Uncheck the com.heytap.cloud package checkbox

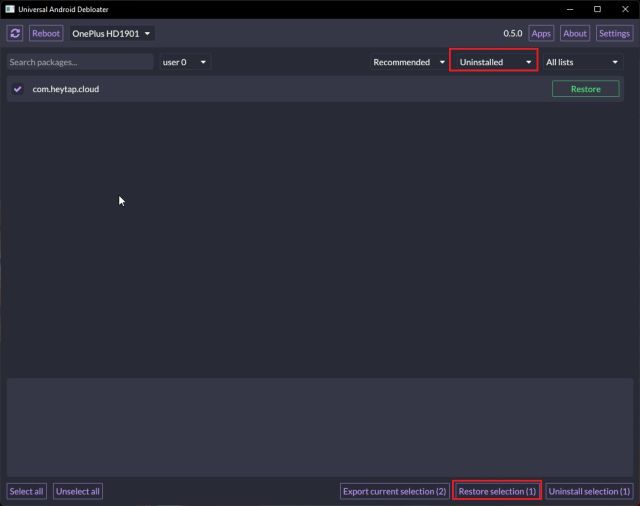pos(18,89)
